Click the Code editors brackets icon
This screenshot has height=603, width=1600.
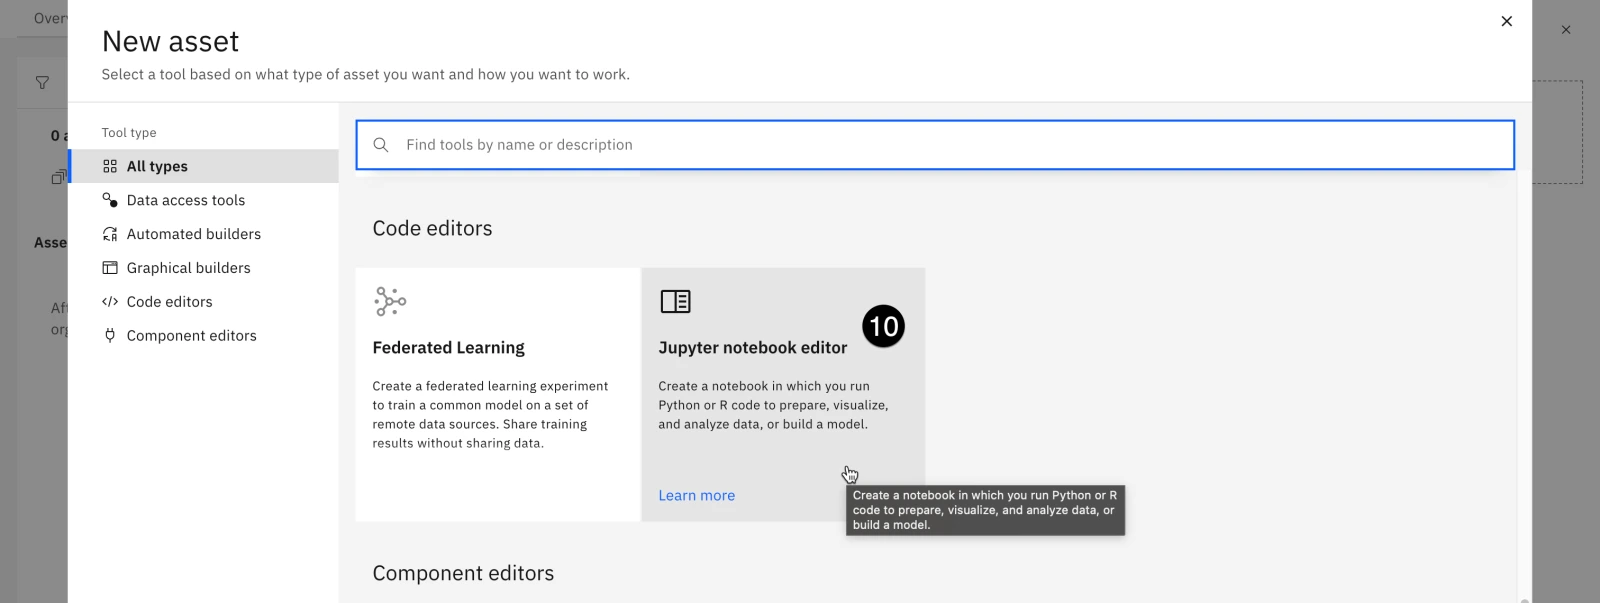pos(110,302)
